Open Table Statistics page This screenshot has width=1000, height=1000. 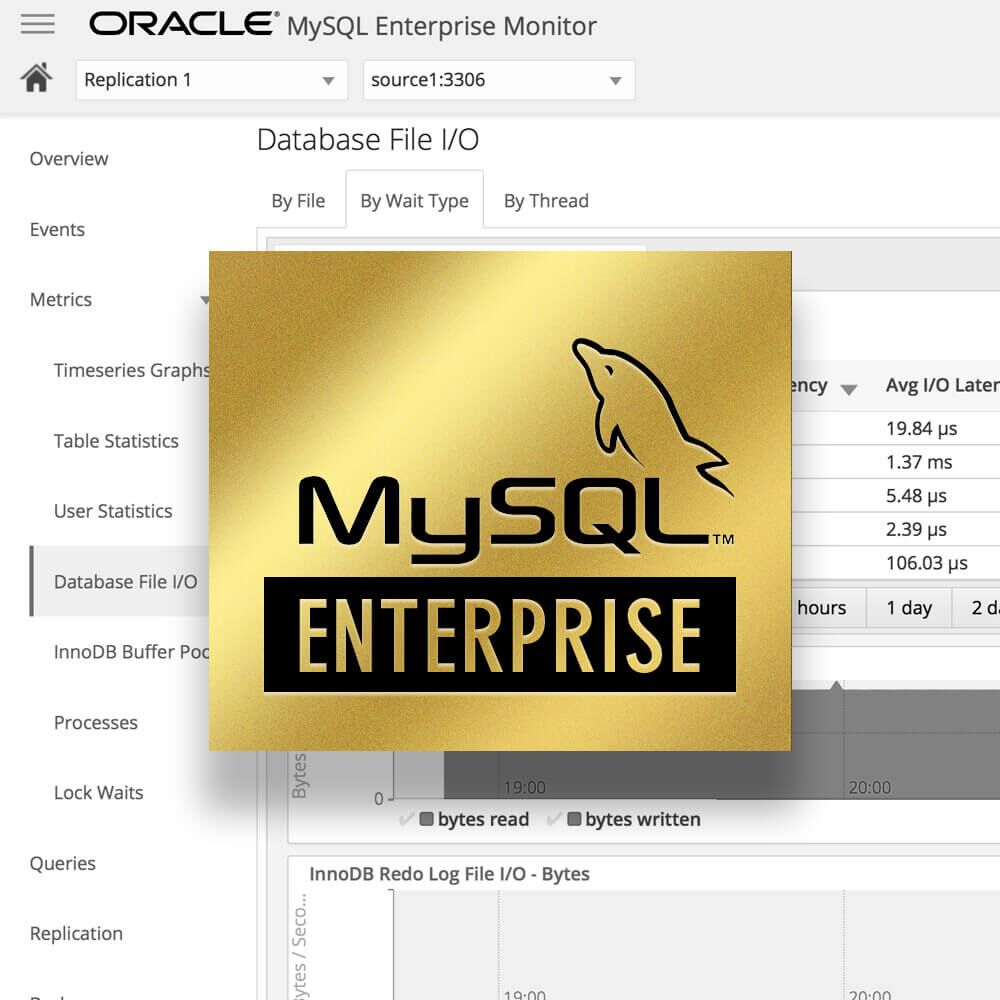point(116,441)
